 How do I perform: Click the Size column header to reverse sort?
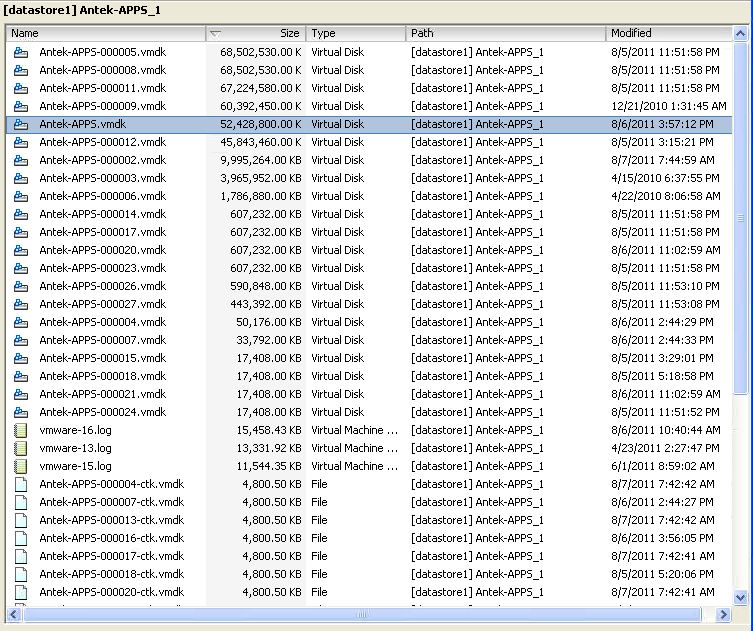pos(256,33)
